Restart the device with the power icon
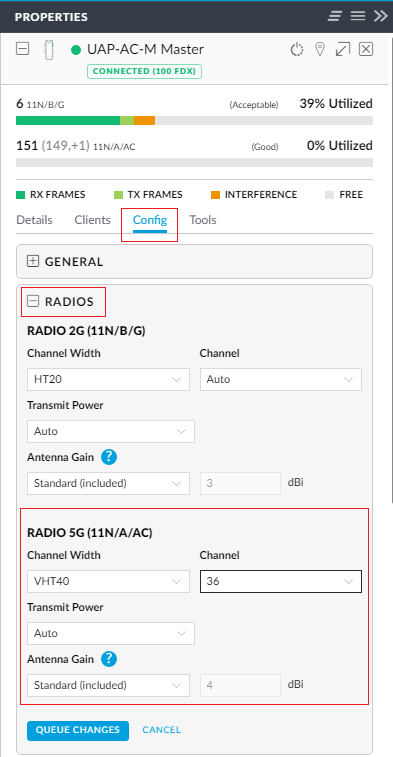 coord(296,49)
